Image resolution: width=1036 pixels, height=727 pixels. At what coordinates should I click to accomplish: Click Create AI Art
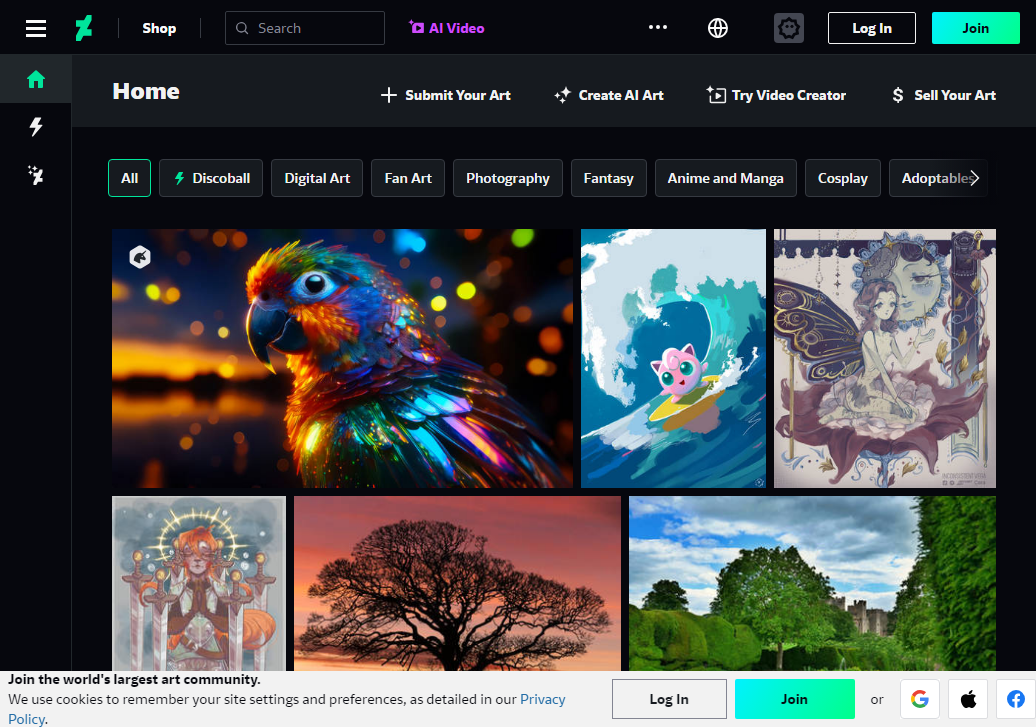(609, 95)
